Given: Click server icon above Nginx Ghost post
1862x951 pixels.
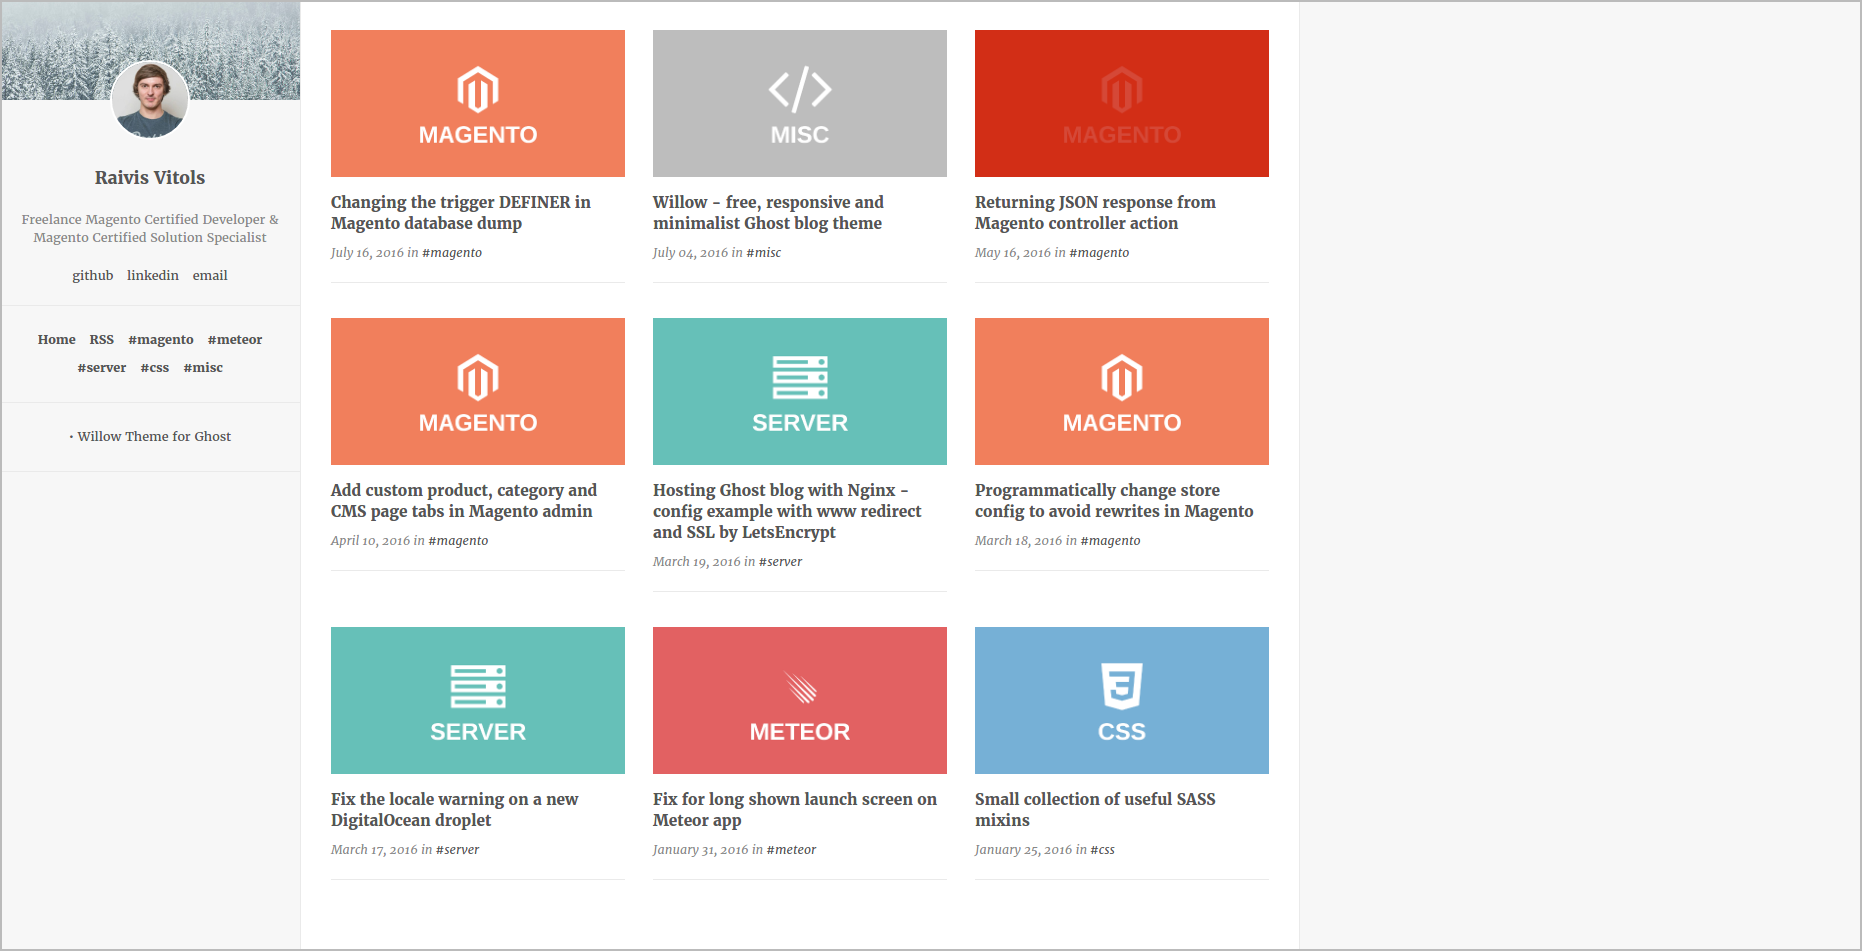Looking at the screenshot, I should [x=800, y=378].
